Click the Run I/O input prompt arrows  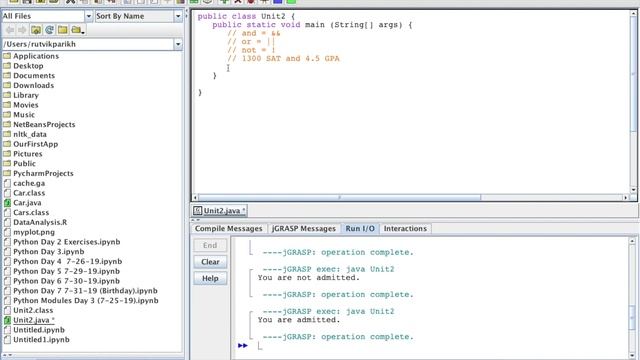click(242, 346)
